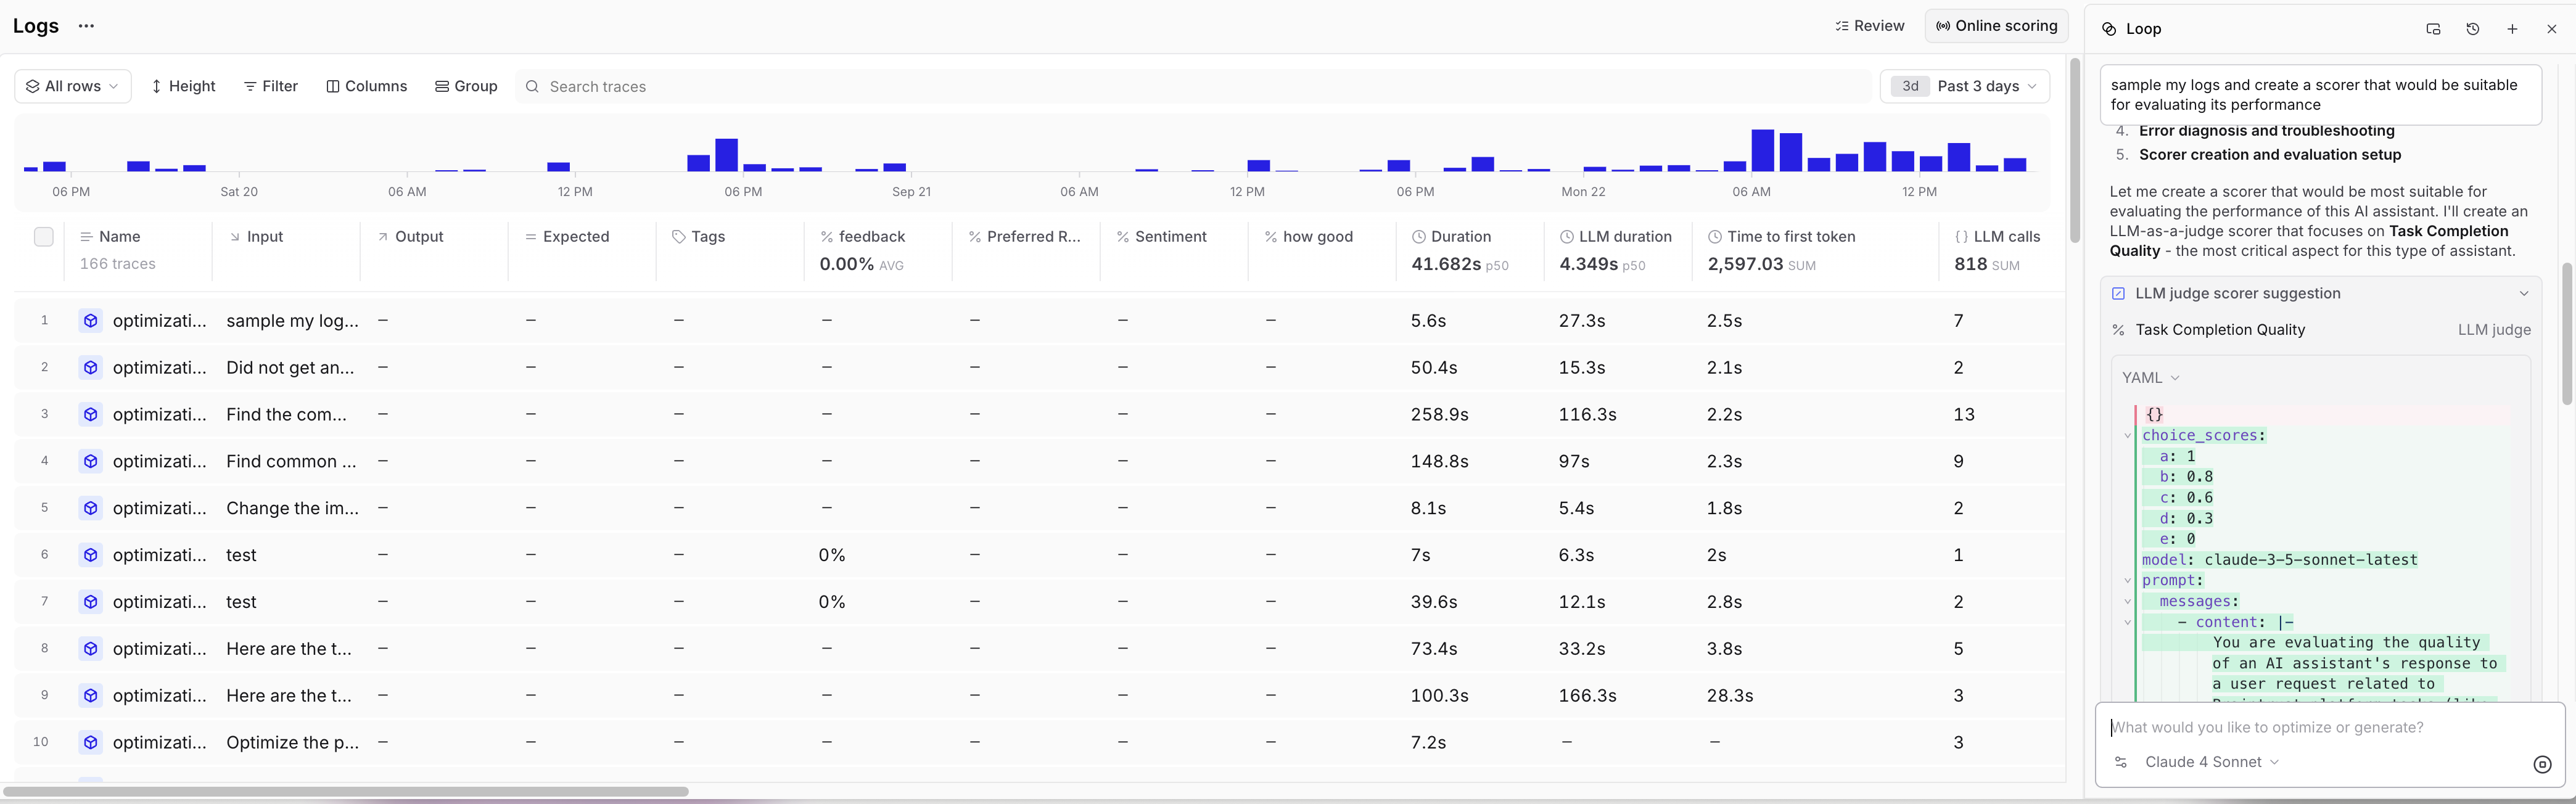Open the Claude 4 Sonnet model dropdown
This screenshot has width=2576, height=804.
pos(2210,761)
